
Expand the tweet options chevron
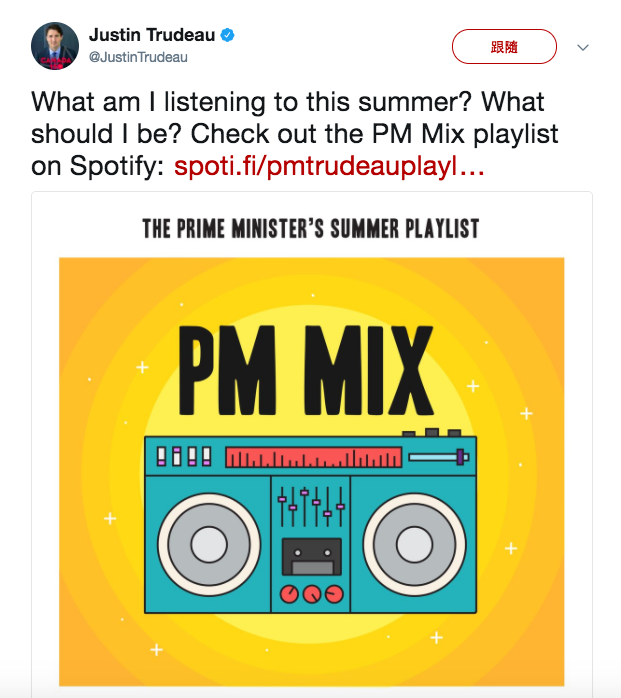(x=583, y=47)
